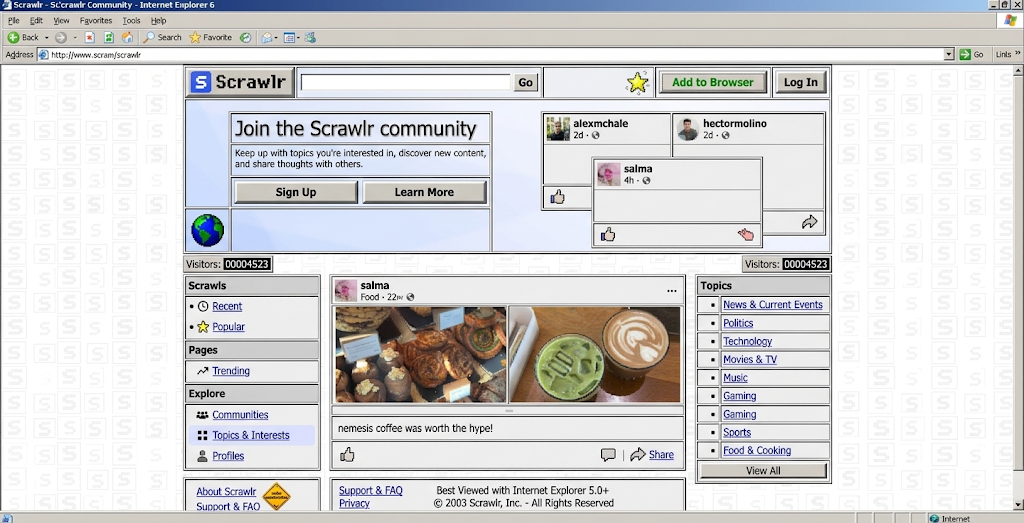
Task: Open the Favorites menu
Action: [96, 21]
